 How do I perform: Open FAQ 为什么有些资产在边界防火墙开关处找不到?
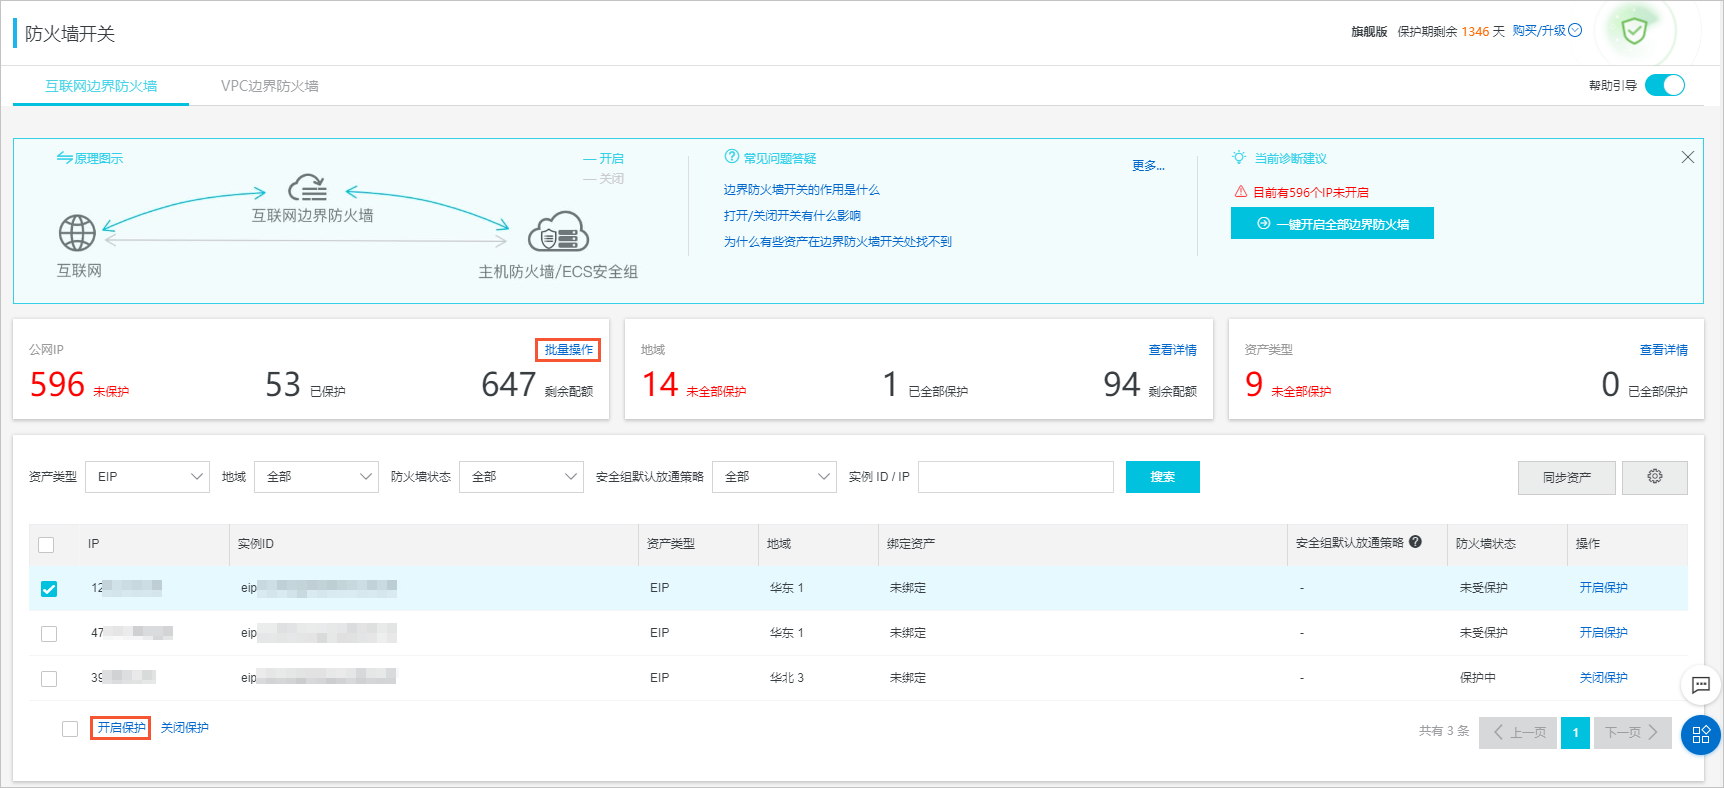837,242
